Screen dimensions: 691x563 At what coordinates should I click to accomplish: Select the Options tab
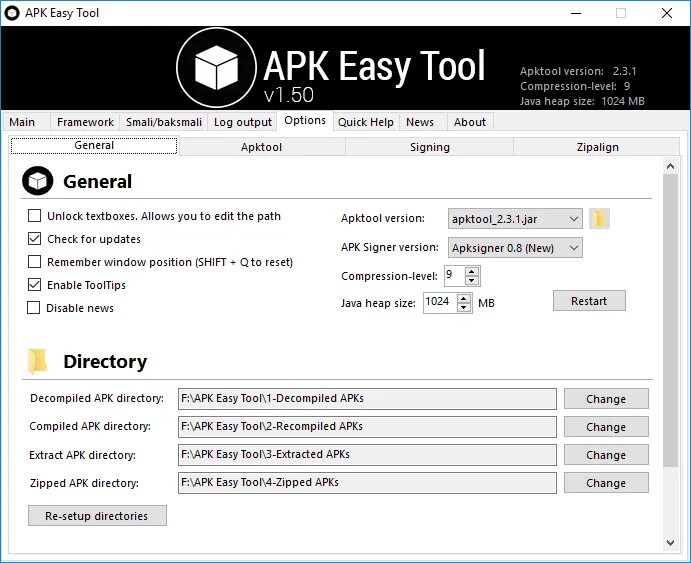click(305, 120)
